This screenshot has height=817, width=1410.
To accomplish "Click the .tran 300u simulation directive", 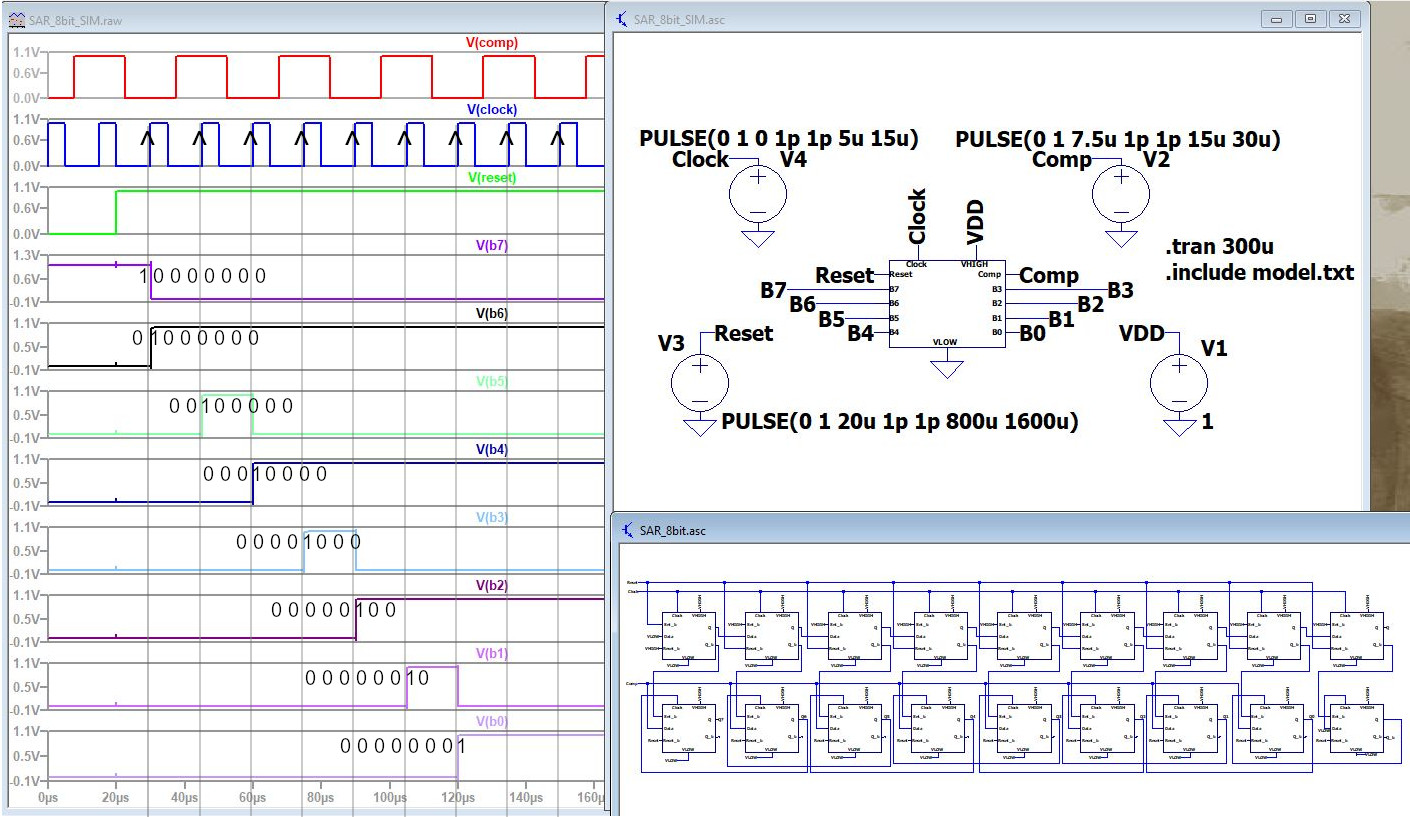I will coord(1219,248).
